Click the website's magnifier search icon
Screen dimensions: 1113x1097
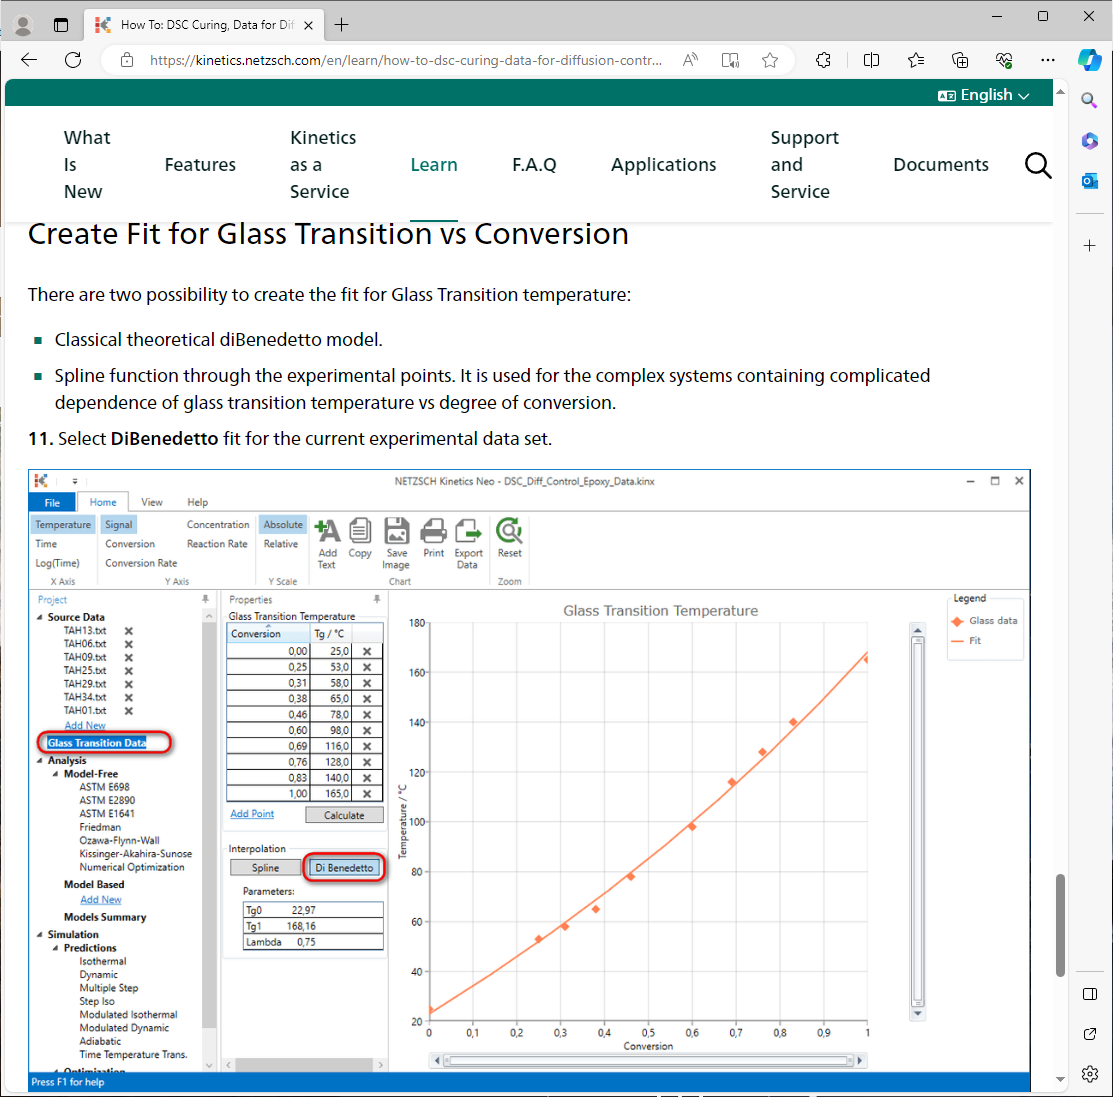[1038, 165]
